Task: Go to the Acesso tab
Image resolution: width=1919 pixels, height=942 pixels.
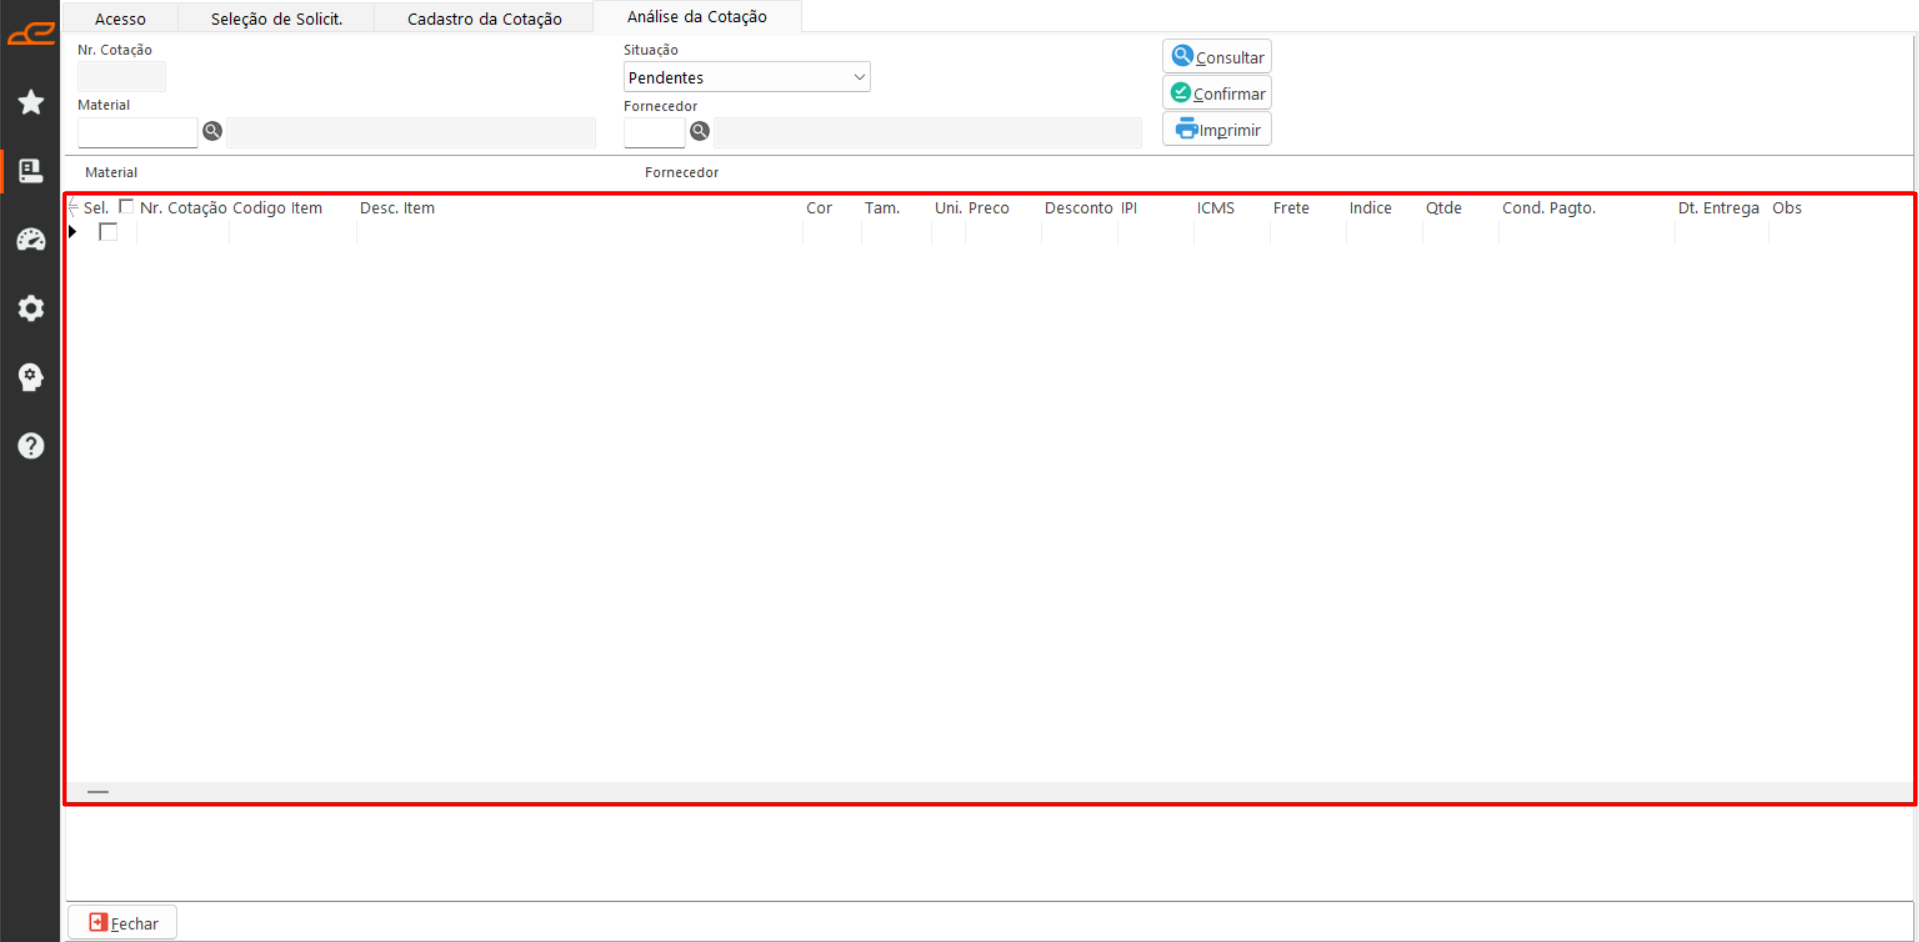Action: (120, 19)
